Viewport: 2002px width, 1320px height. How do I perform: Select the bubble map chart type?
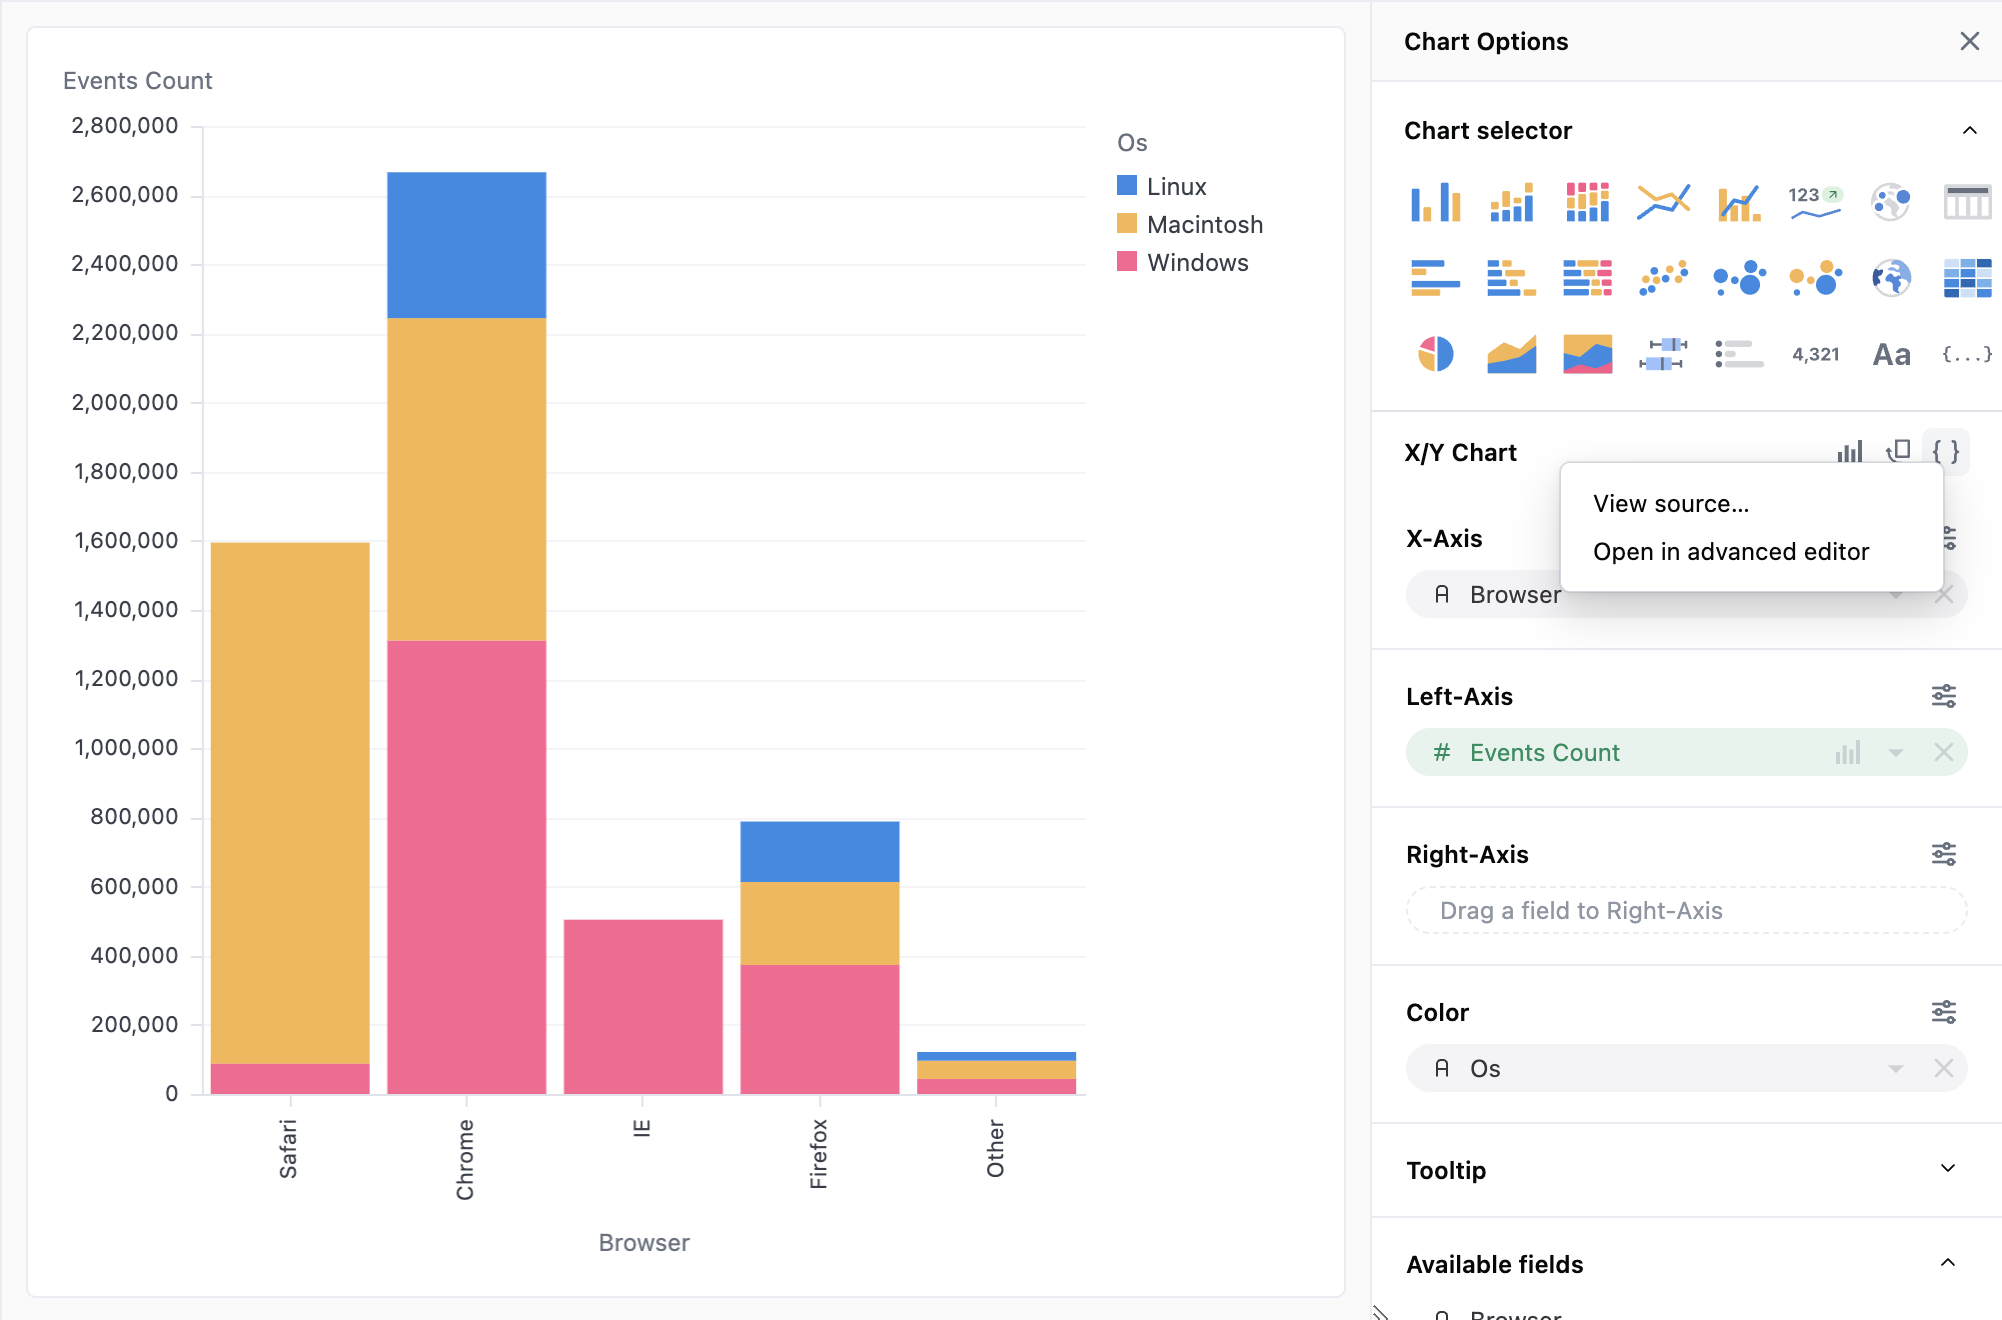coord(1891,202)
